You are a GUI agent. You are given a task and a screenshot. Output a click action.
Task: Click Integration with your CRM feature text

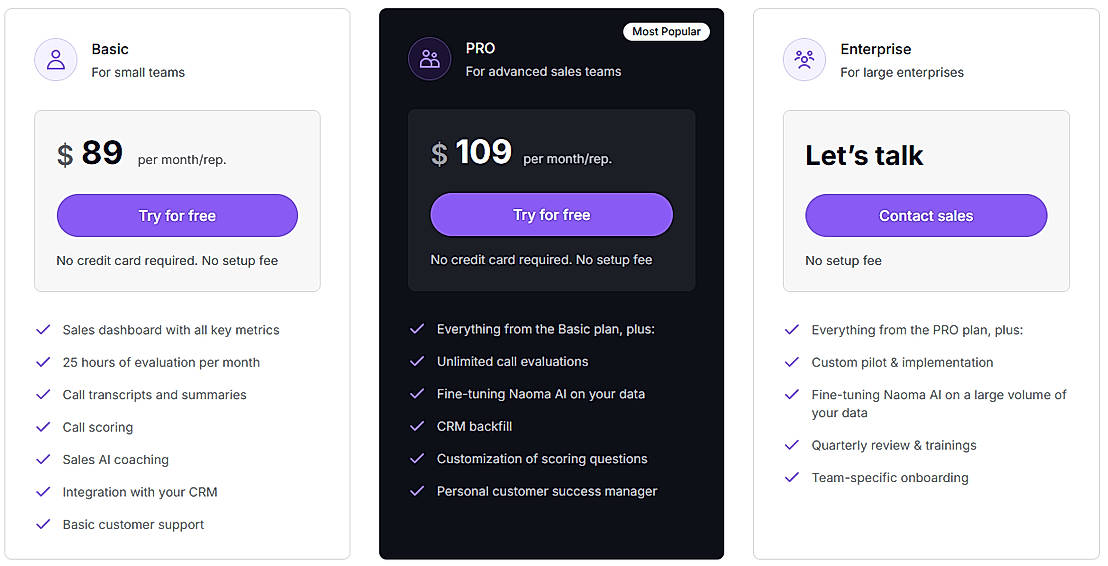point(140,492)
